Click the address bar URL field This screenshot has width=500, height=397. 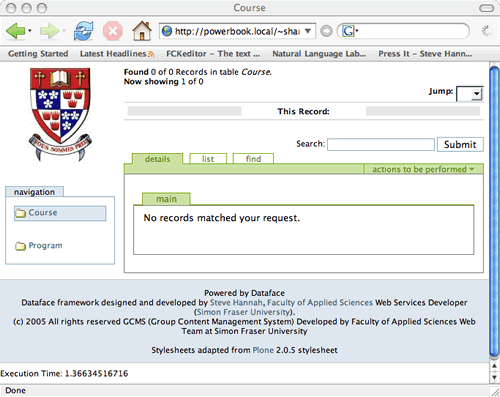[237, 31]
